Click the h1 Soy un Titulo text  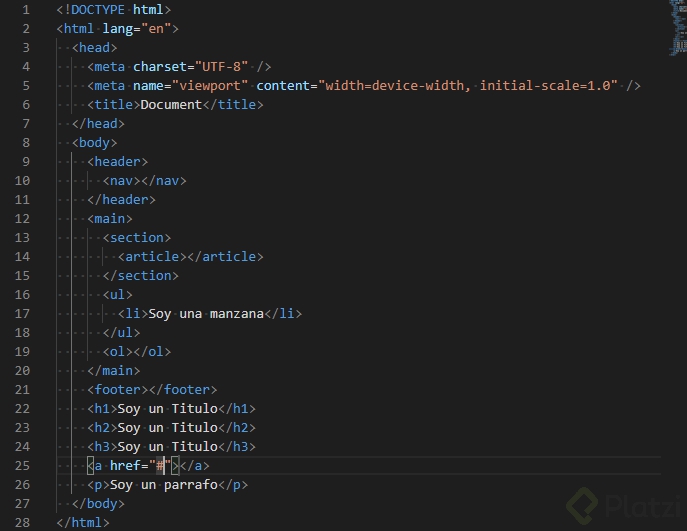[x=167, y=409]
